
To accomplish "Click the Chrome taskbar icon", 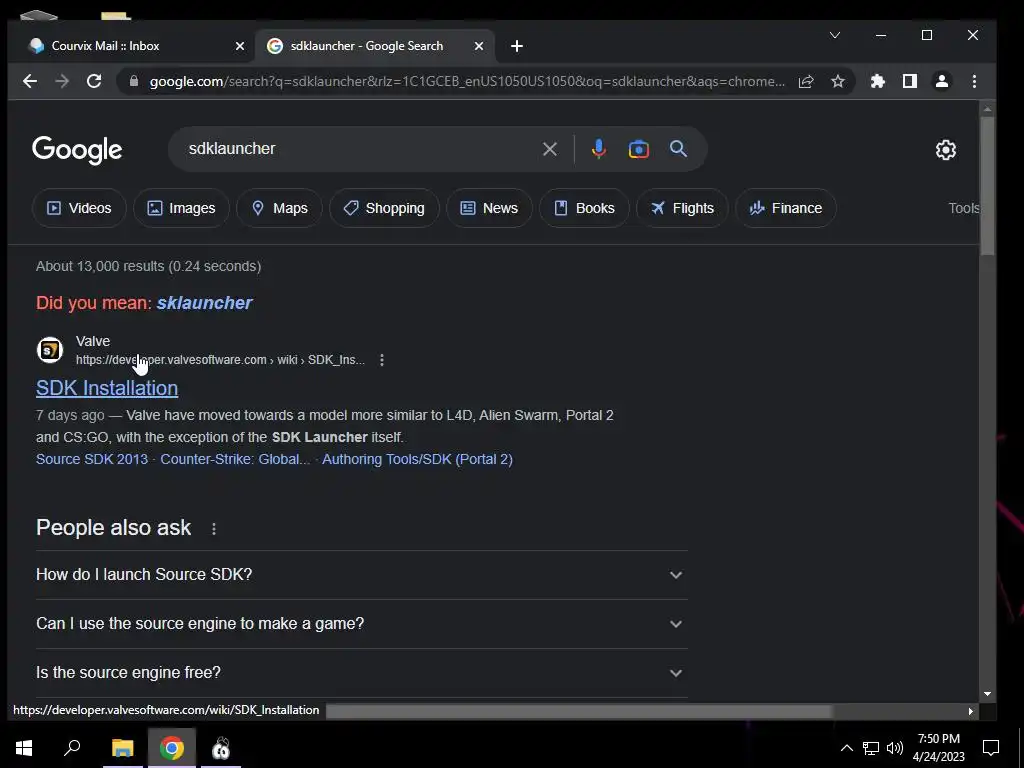I will [x=172, y=748].
